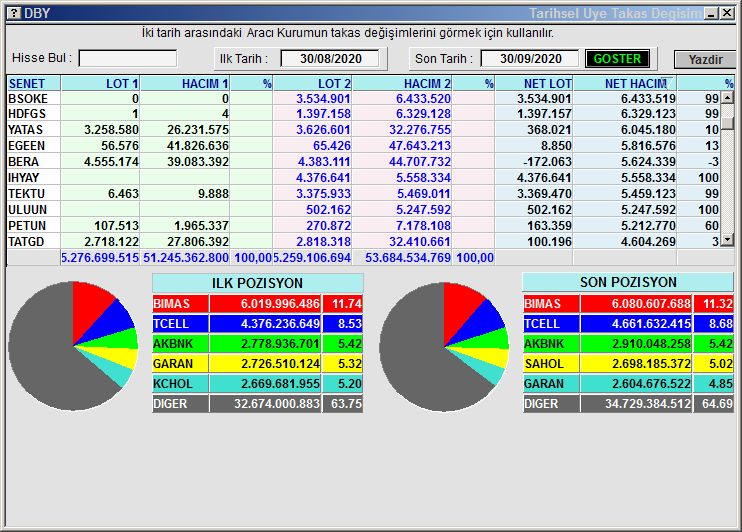Edit the Son Tarih date field
The width and height of the screenshot is (742, 532).
(530, 59)
